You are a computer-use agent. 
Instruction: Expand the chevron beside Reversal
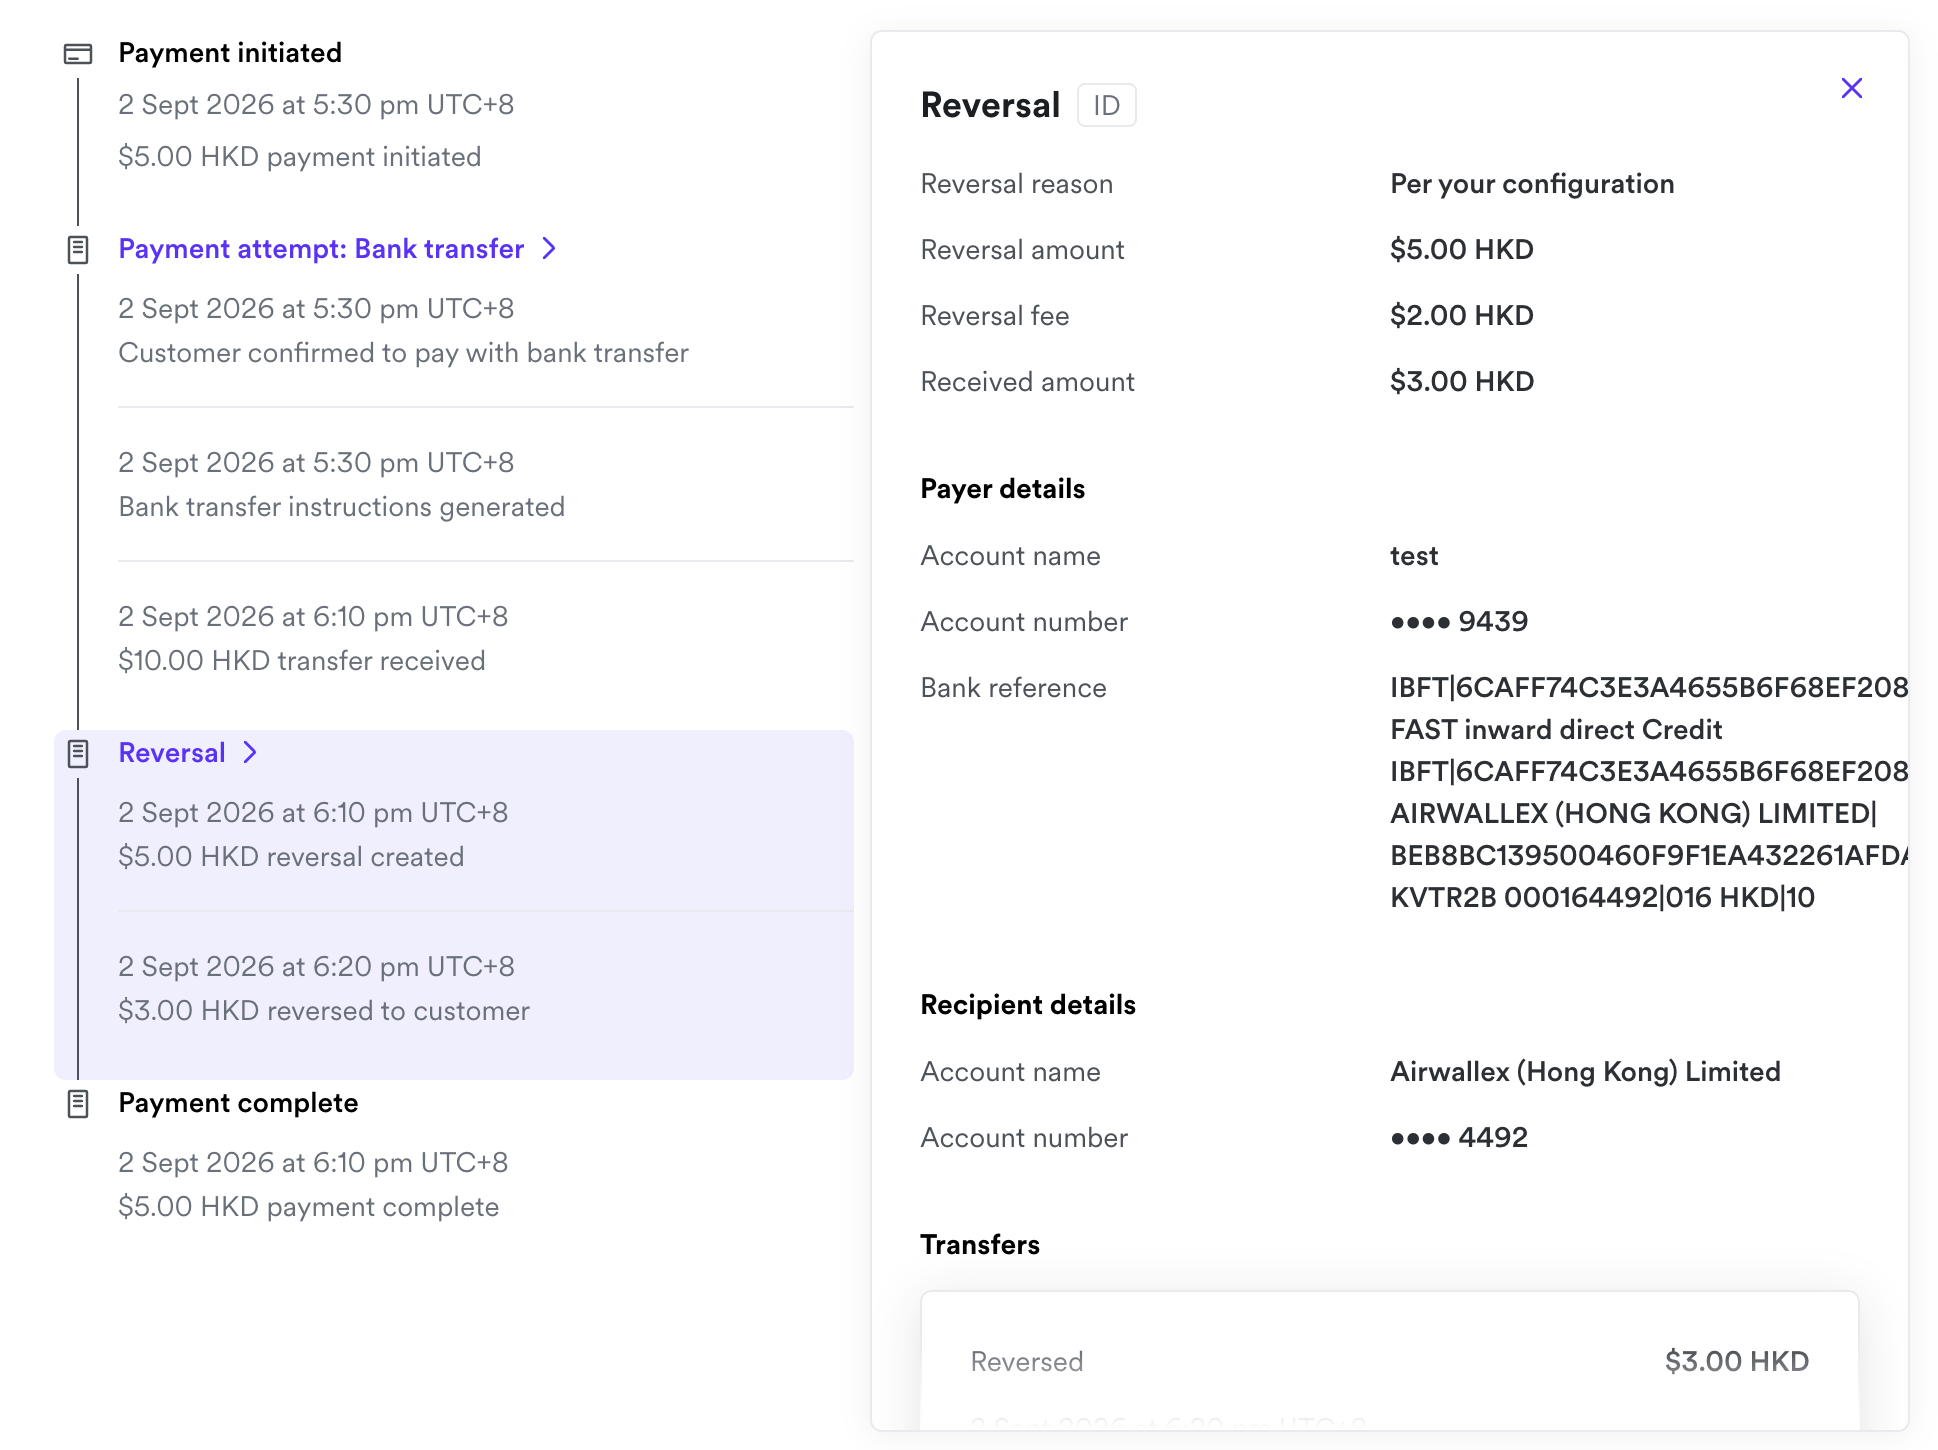(250, 752)
